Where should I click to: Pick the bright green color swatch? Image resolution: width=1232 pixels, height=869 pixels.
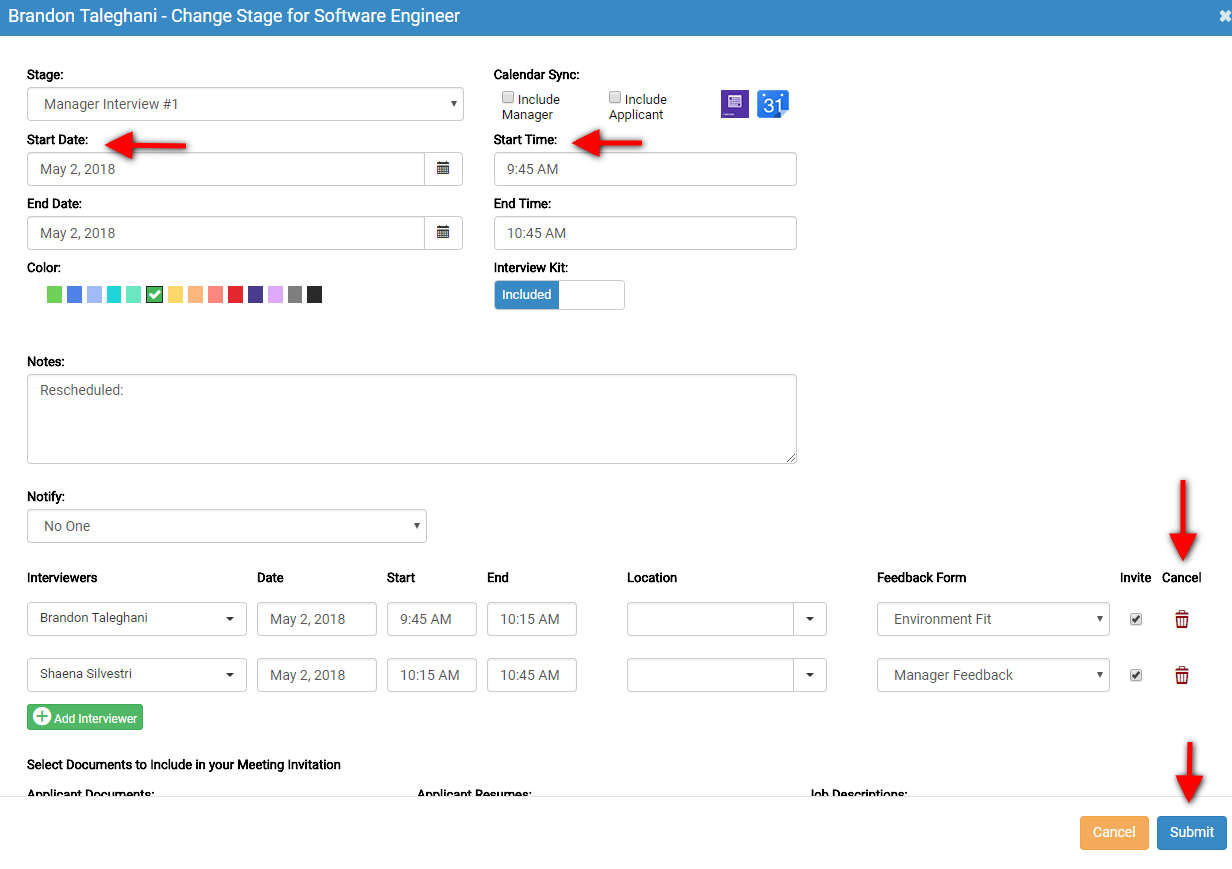(x=55, y=295)
